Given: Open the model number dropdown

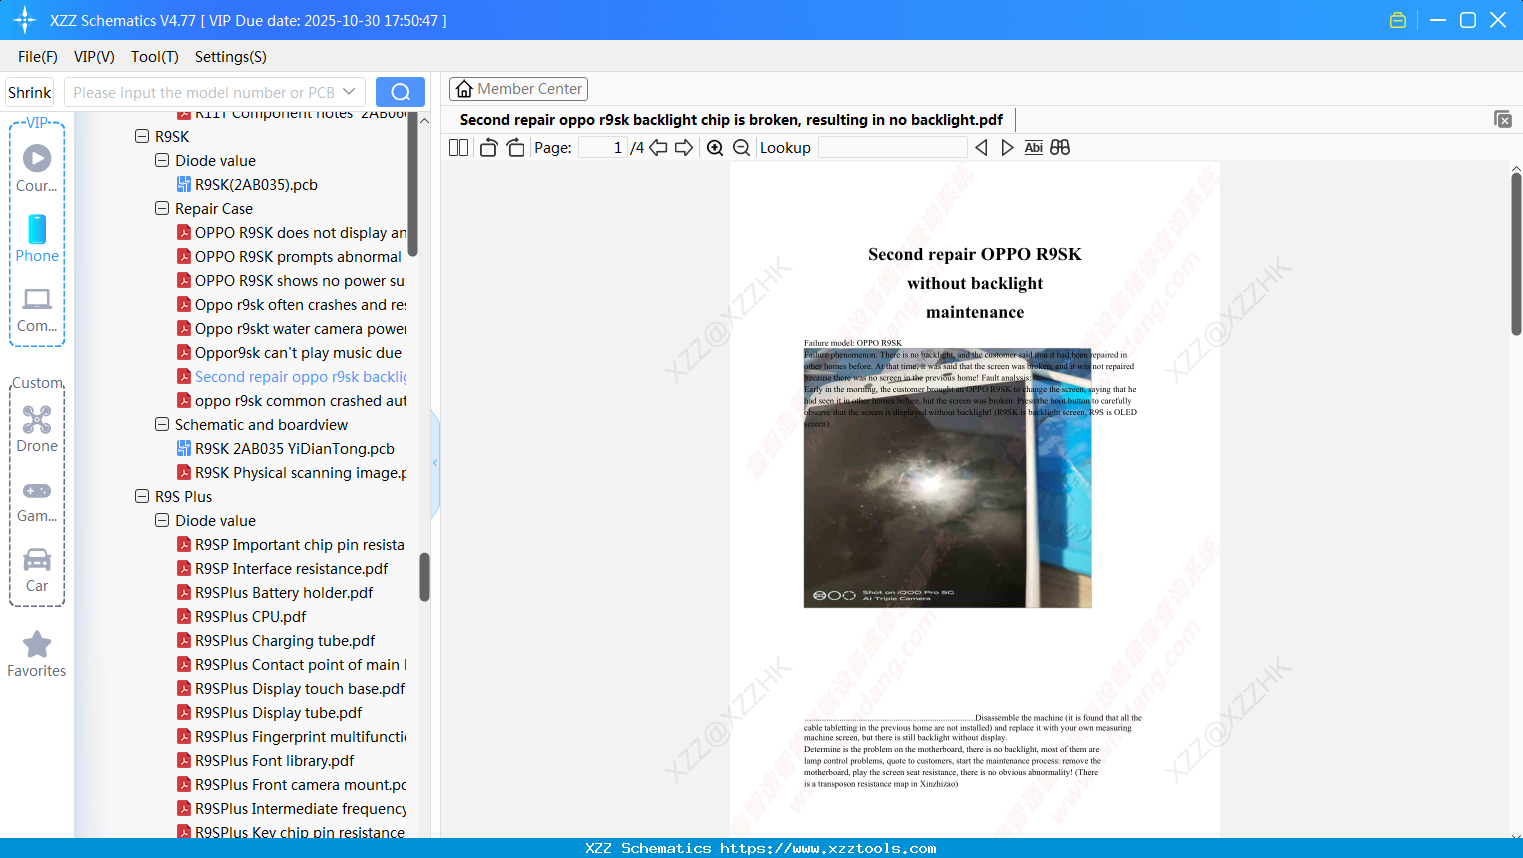Looking at the screenshot, I should pos(349,92).
